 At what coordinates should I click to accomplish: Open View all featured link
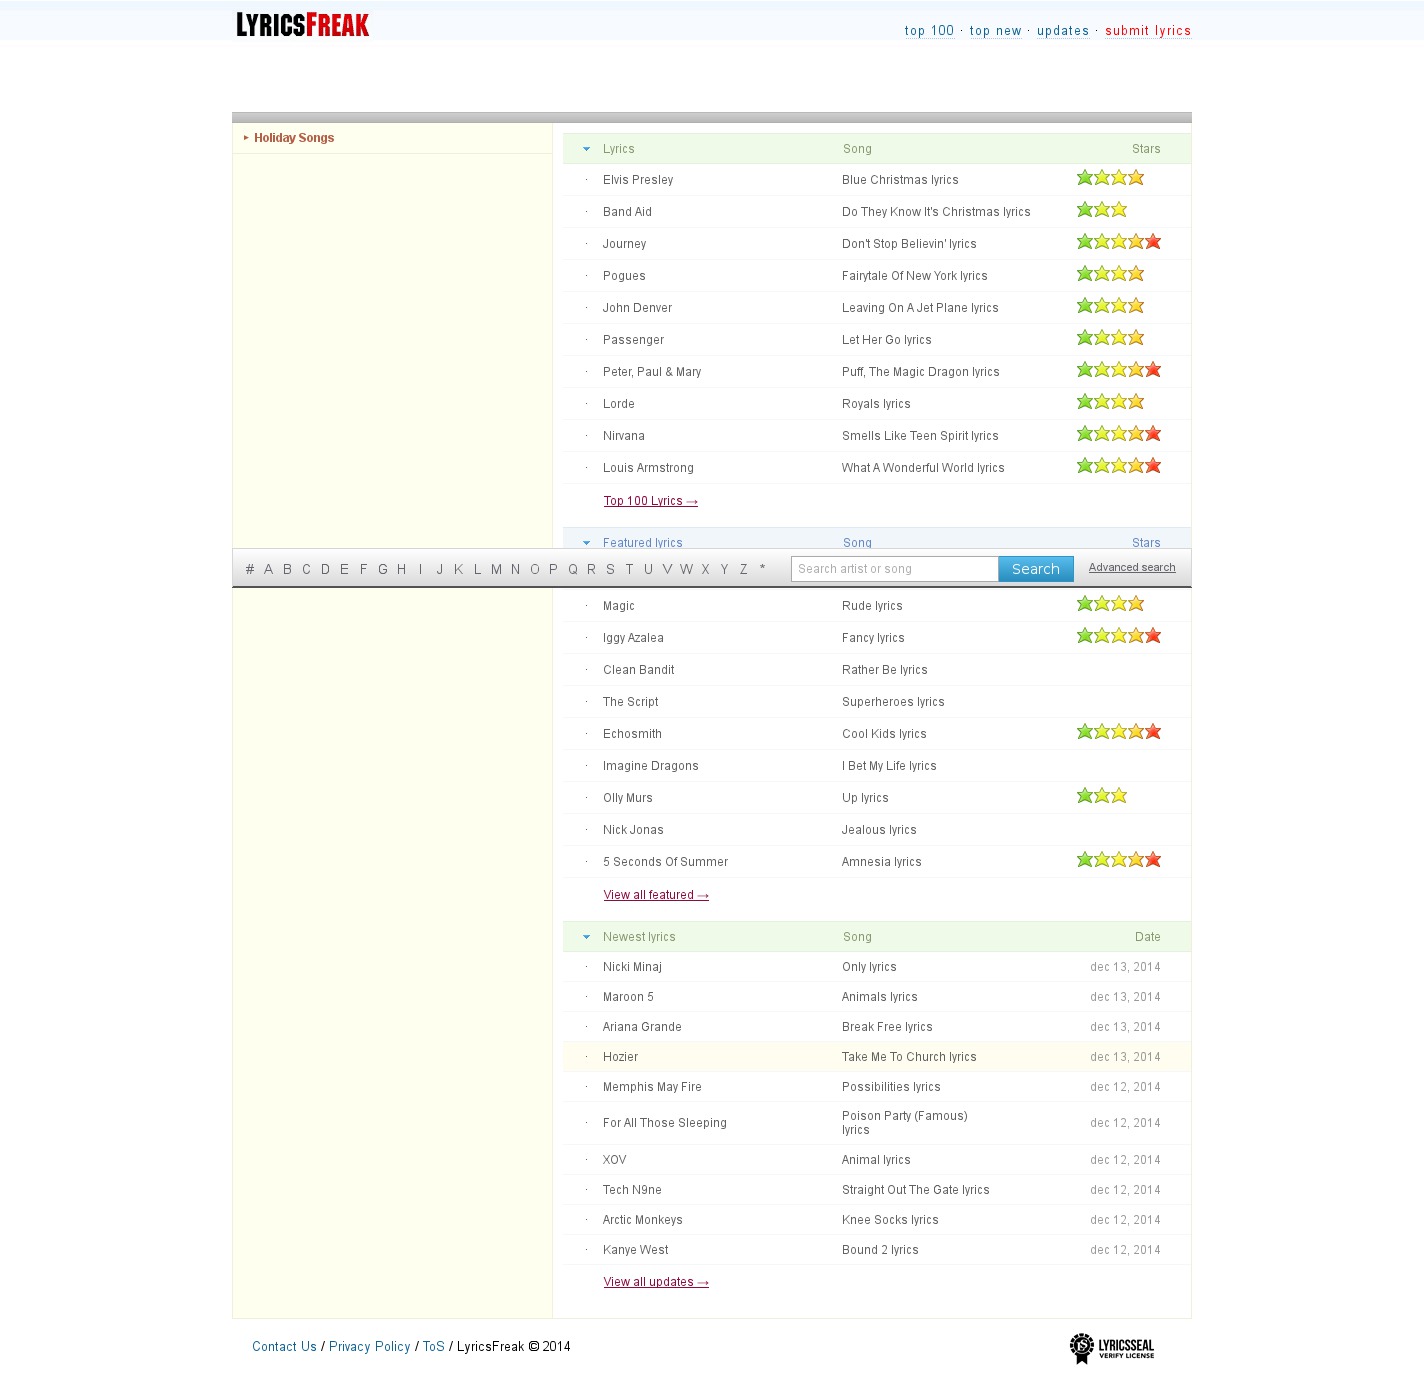[x=656, y=895]
